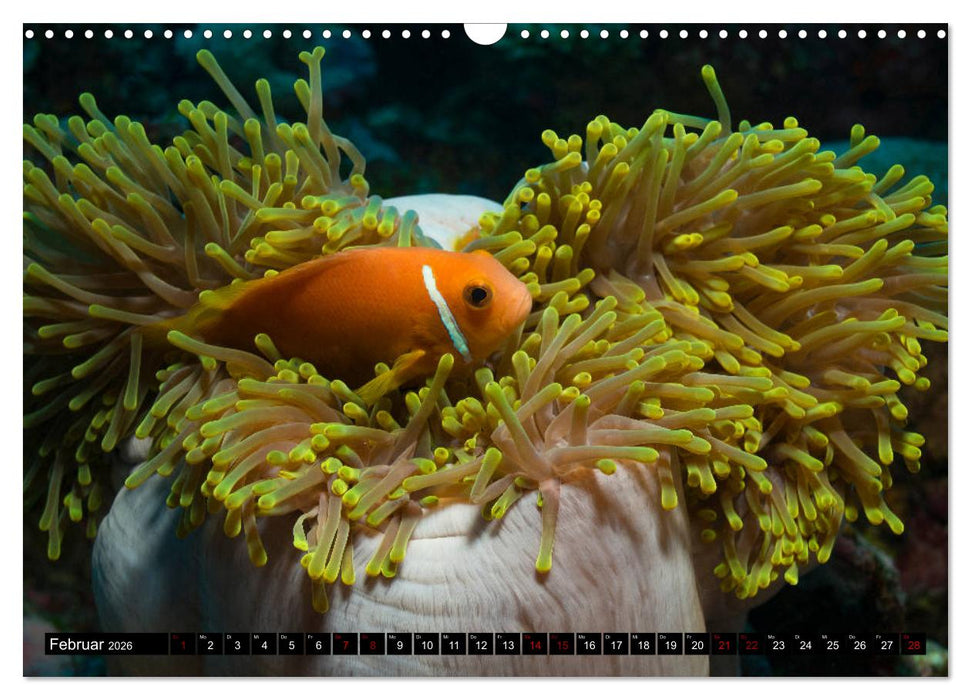Select date 24 in the date strip
The image size is (971, 700).
click(x=805, y=645)
